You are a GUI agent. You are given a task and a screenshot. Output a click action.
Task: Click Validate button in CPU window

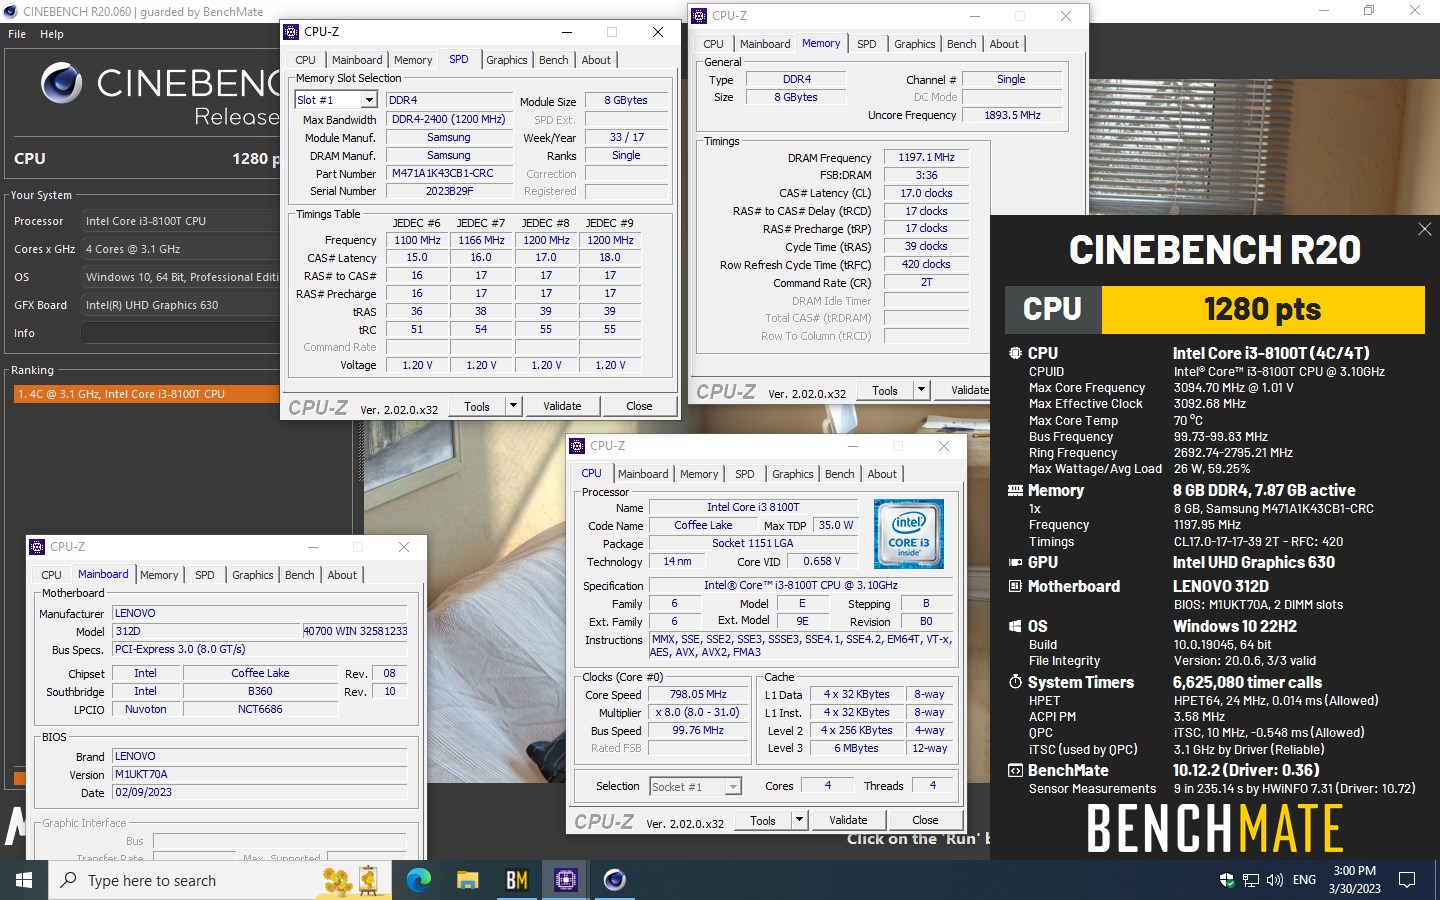point(848,820)
